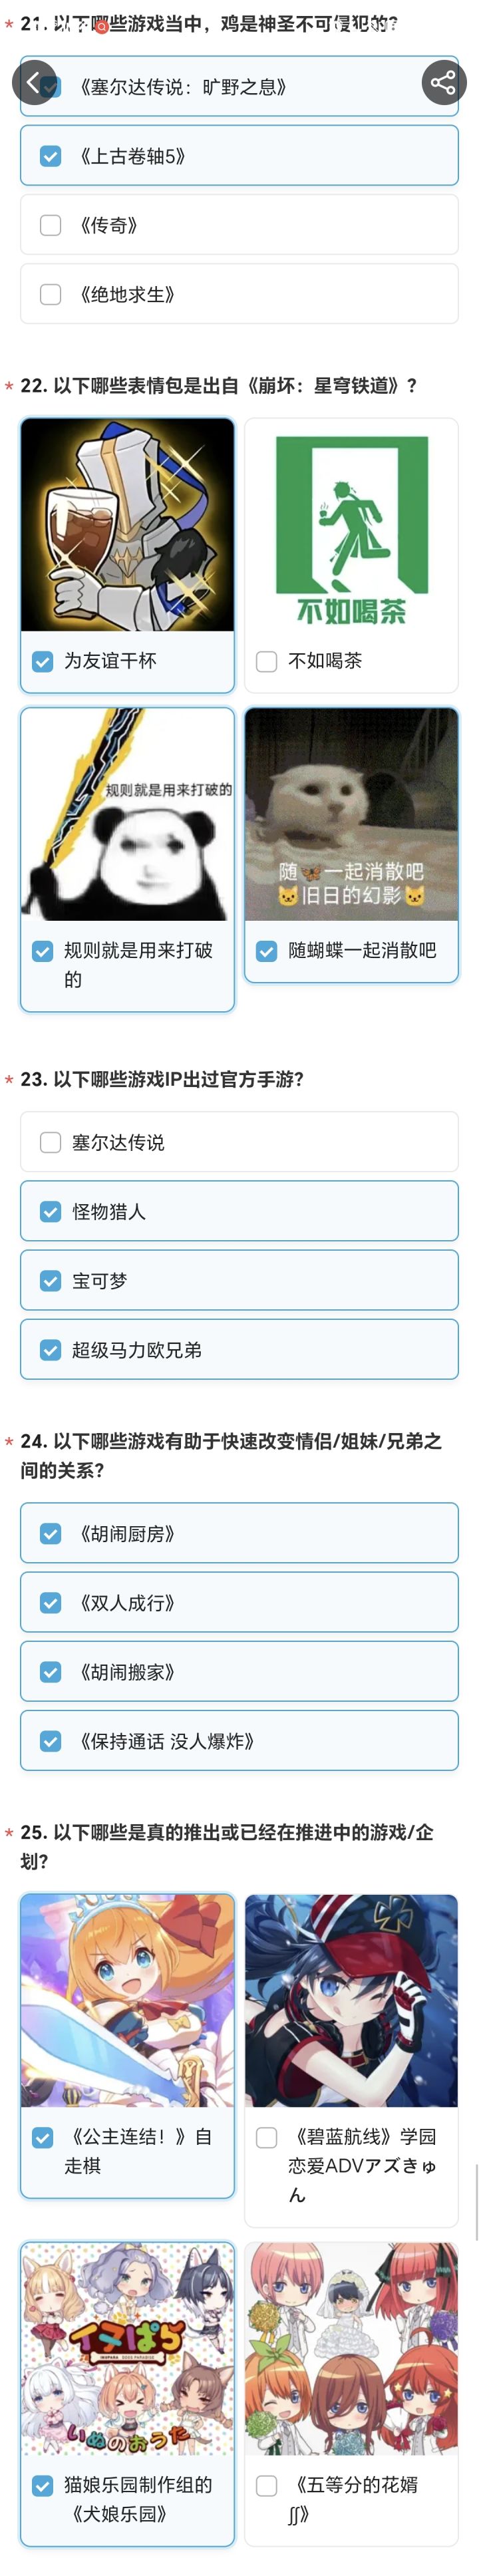Tap the back arrow icon
Image resolution: width=479 pixels, height=2576 pixels.
(34, 82)
